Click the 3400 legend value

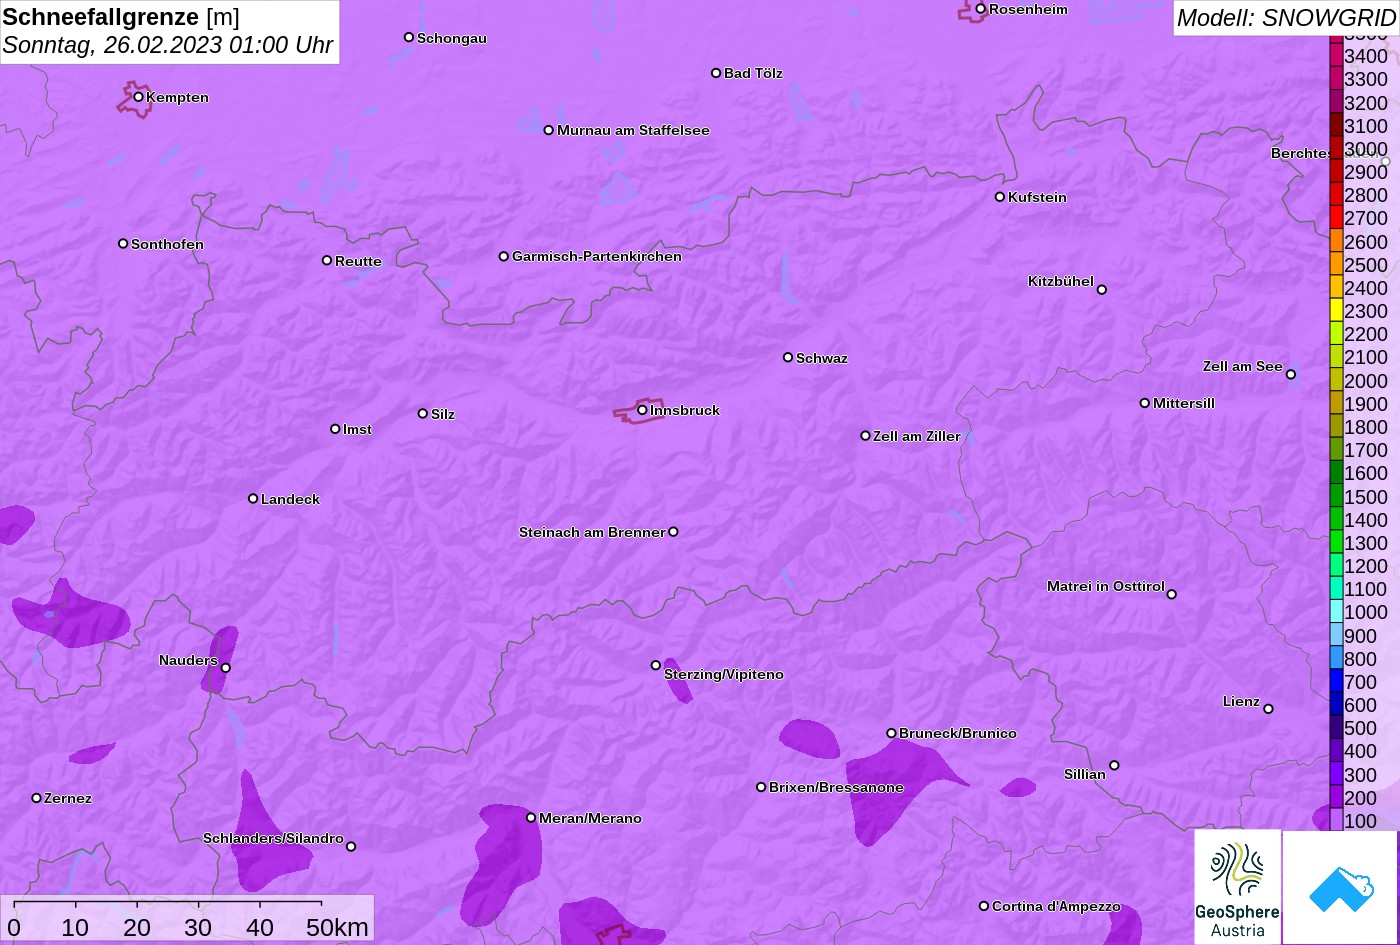tap(1366, 57)
